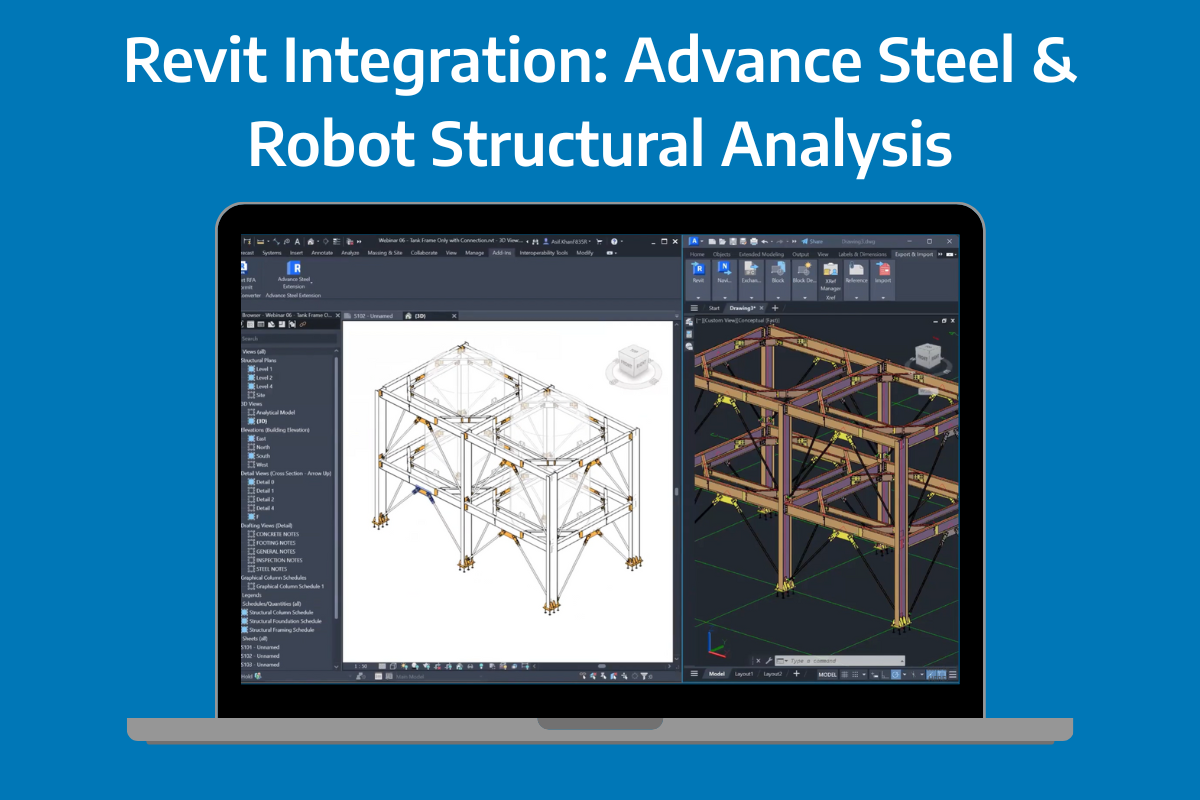Click the Revit export icon in Advance Steel
Viewport: 1200px width, 800px height.
pos(698,269)
